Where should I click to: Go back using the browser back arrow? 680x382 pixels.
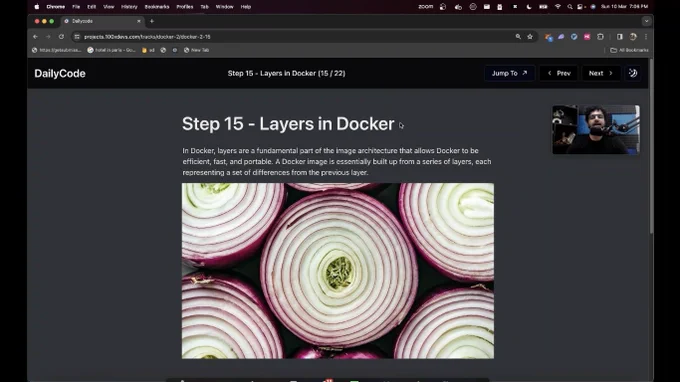[x=36, y=37]
